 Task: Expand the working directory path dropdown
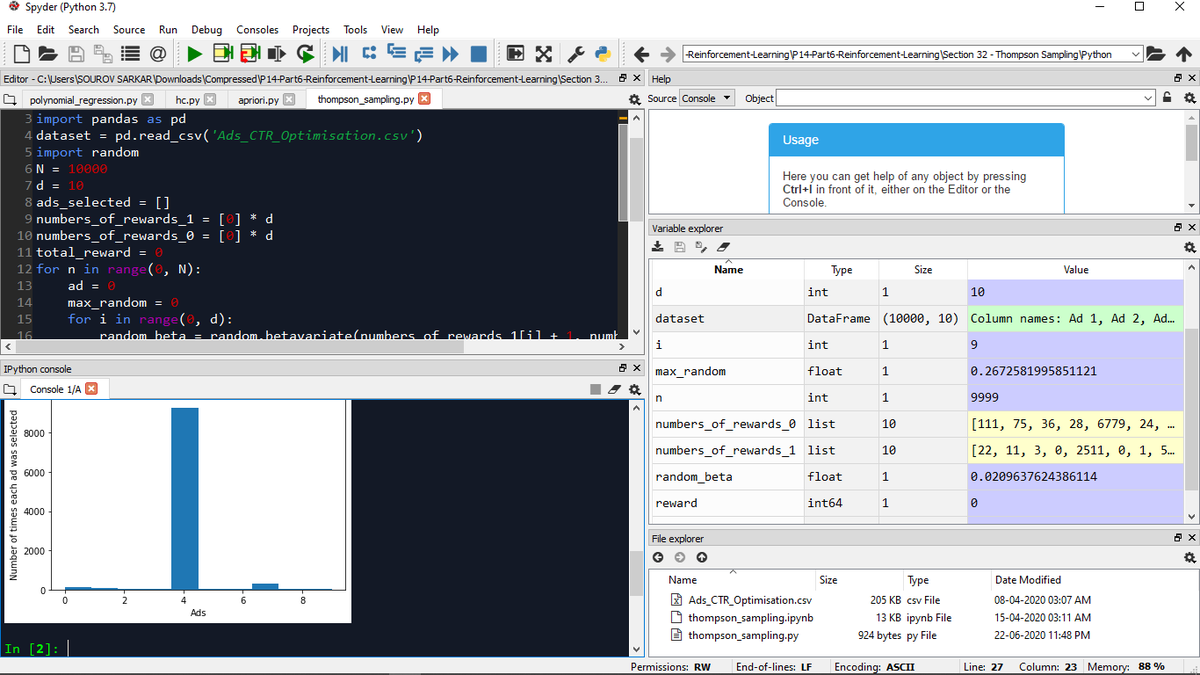[x=1135, y=54]
